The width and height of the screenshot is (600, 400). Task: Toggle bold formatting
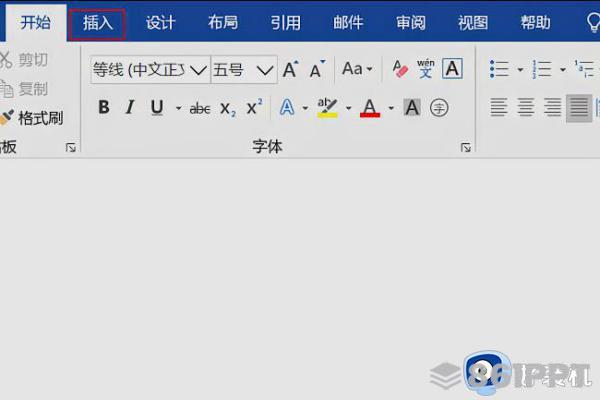pos(104,108)
